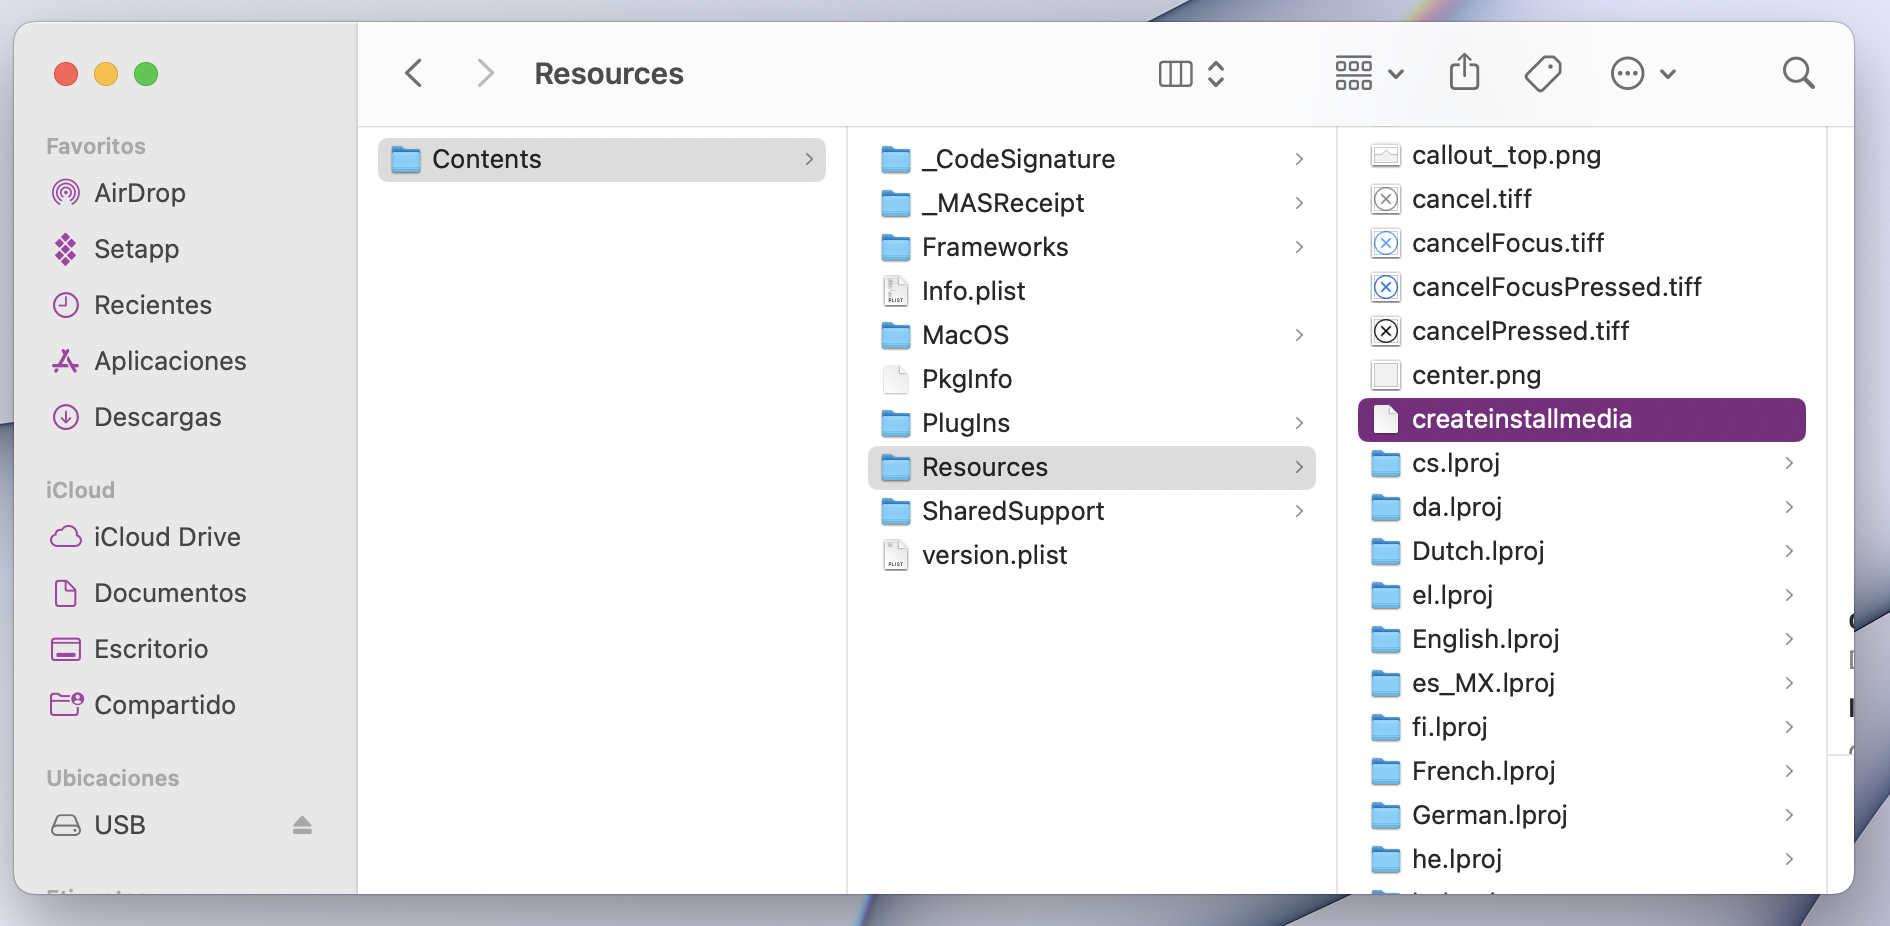The image size is (1890, 926).
Task: Select the Descargas sidebar item
Action: click(157, 417)
